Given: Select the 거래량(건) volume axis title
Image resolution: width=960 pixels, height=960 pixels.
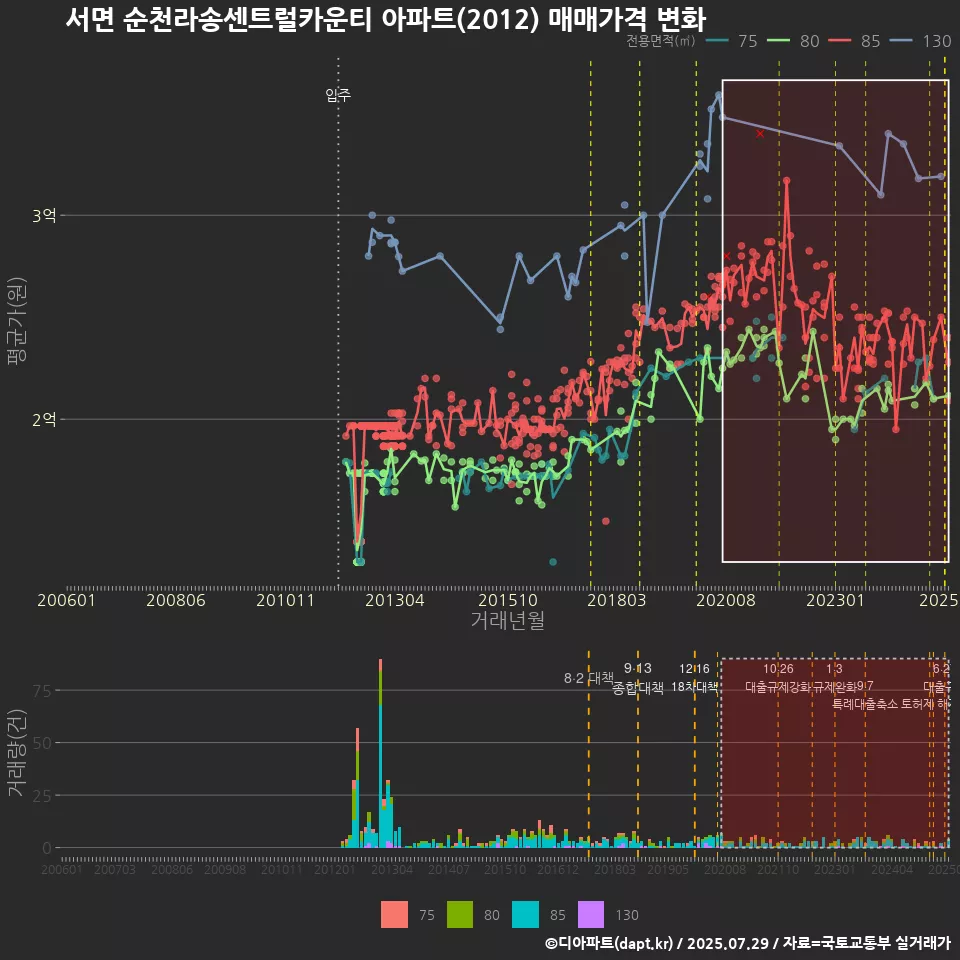Looking at the screenshot, I should 17,753.
